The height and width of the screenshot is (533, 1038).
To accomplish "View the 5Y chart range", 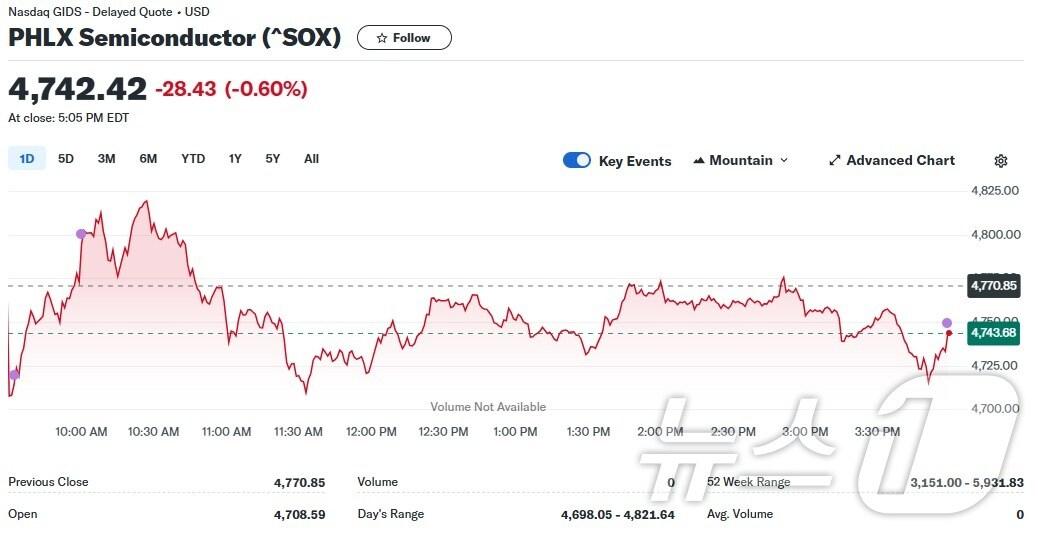I will pyautogui.click(x=273, y=158).
